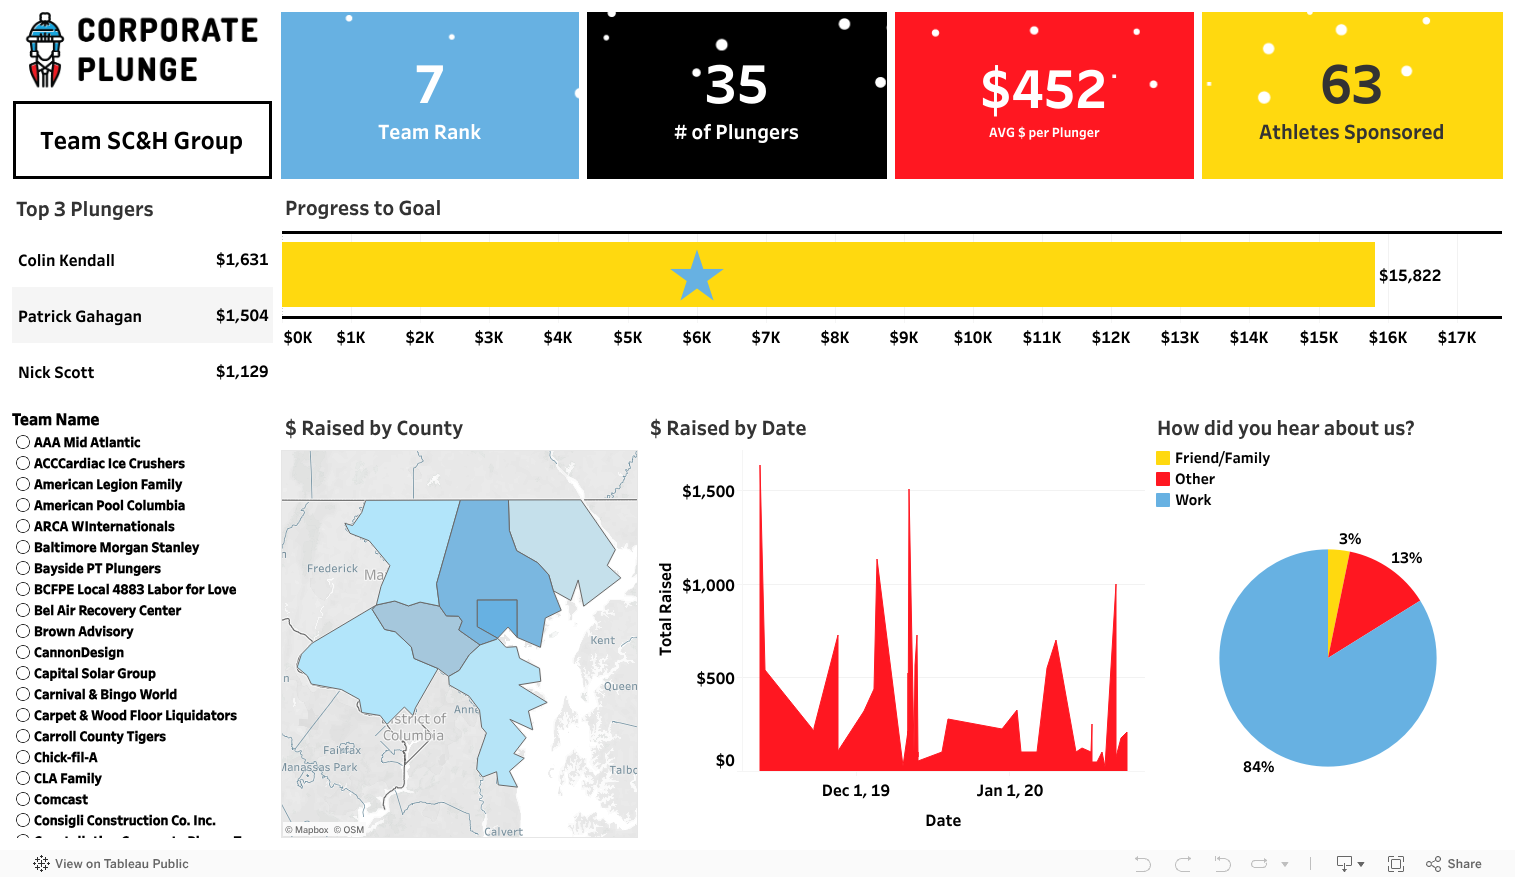Open dropdown arrow next to download icon
The image size is (1515, 877).
pos(1361,865)
